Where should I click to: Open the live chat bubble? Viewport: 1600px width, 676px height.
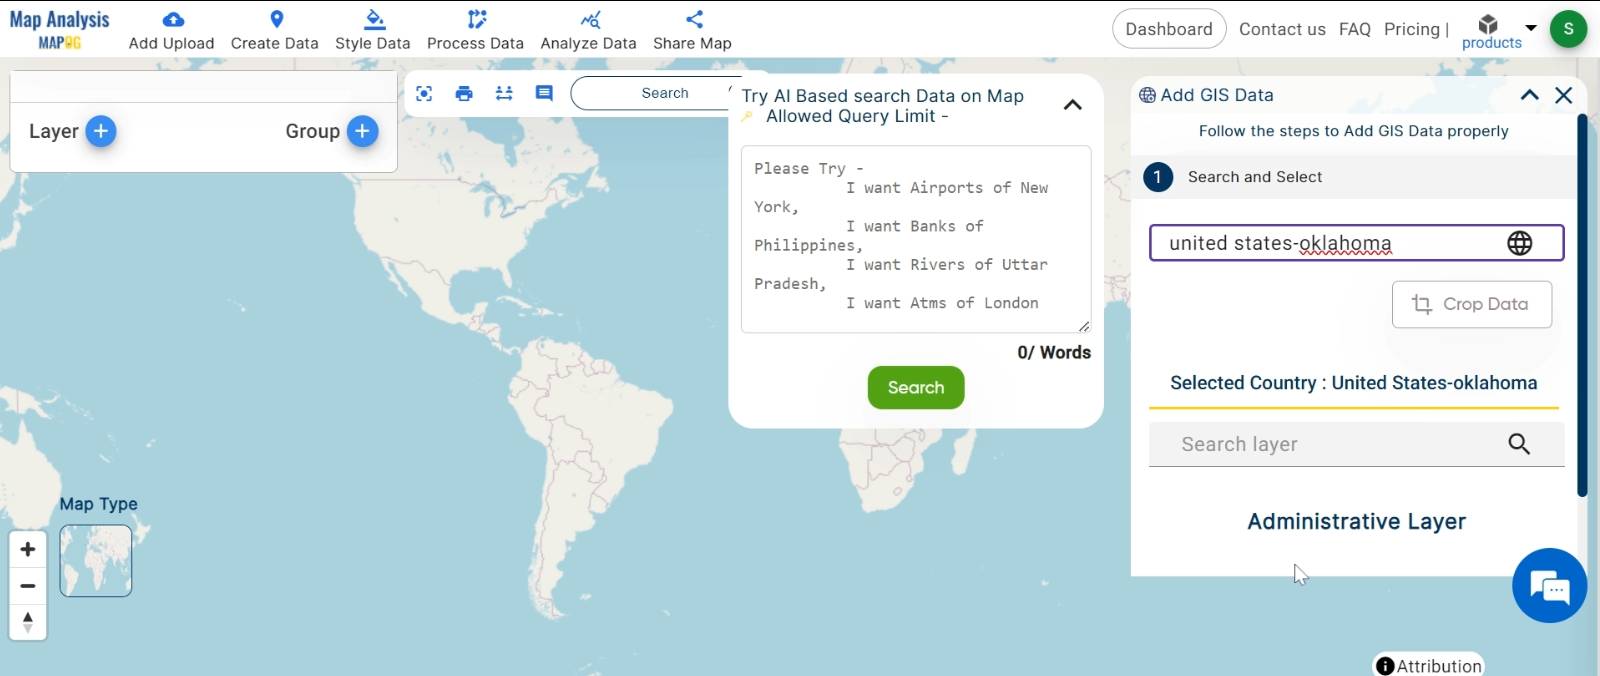click(1549, 586)
